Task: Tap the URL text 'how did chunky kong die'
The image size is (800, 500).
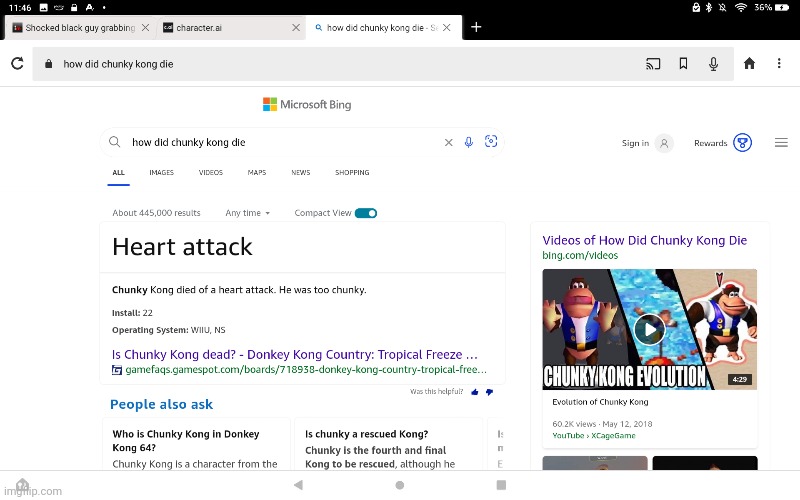Action: click(118, 64)
